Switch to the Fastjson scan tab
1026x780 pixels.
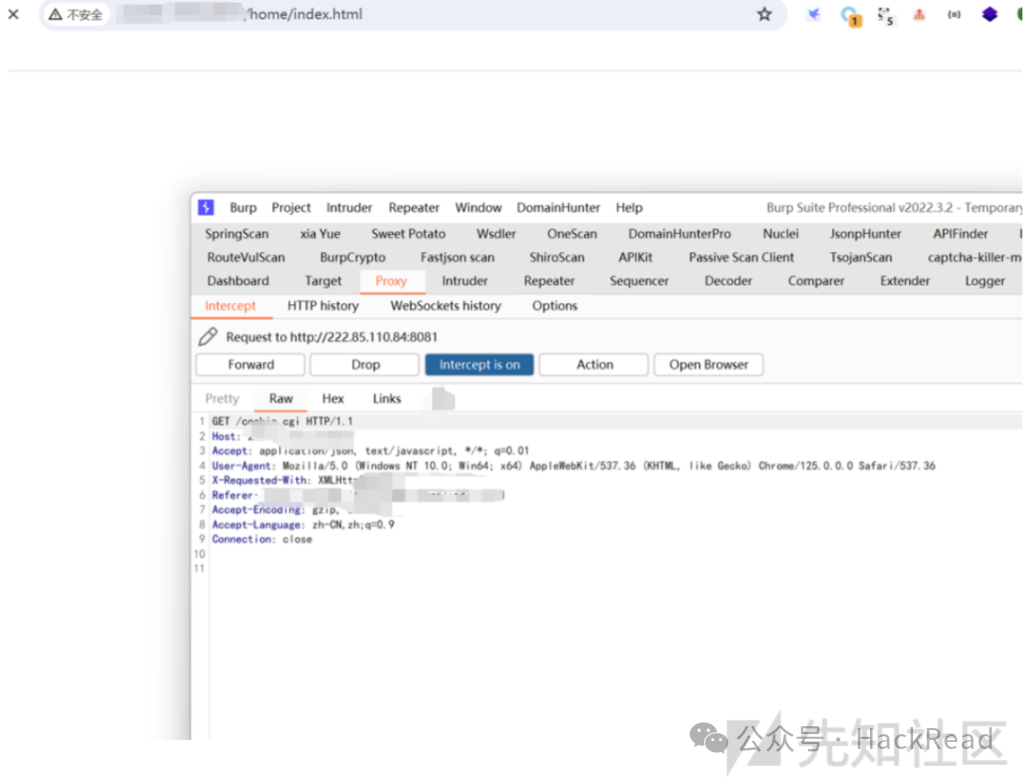pyautogui.click(x=457, y=257)
